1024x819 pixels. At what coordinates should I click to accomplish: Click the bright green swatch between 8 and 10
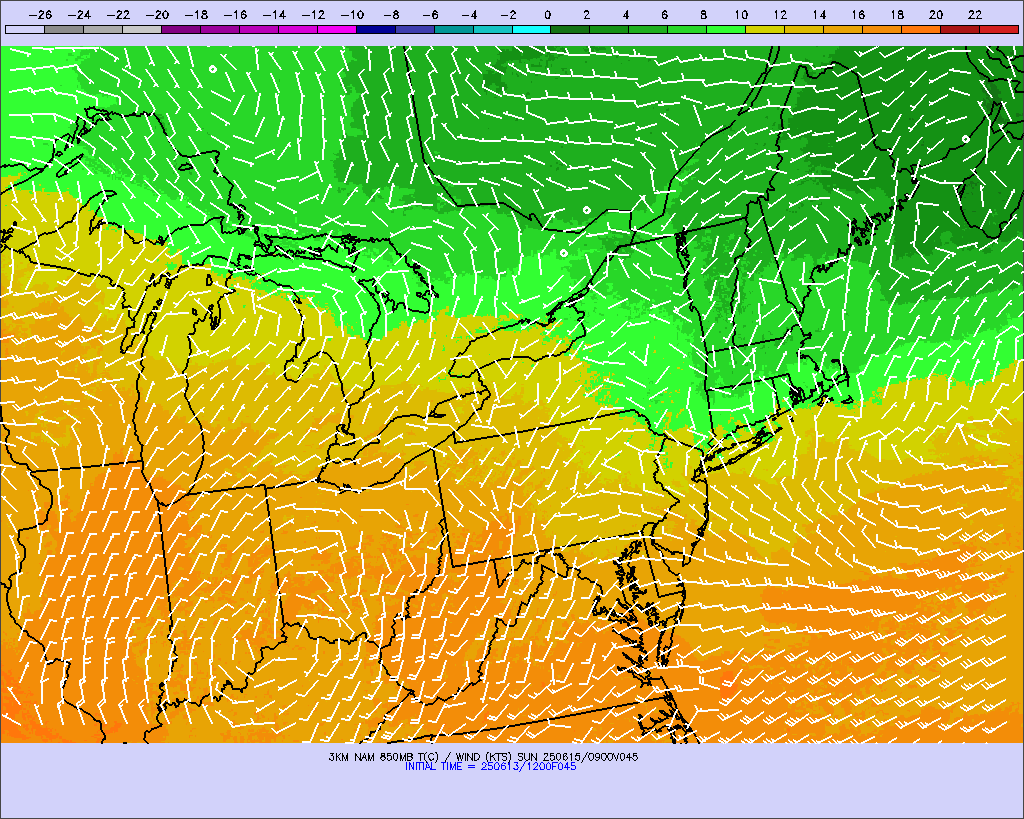(x=726, y=29)
